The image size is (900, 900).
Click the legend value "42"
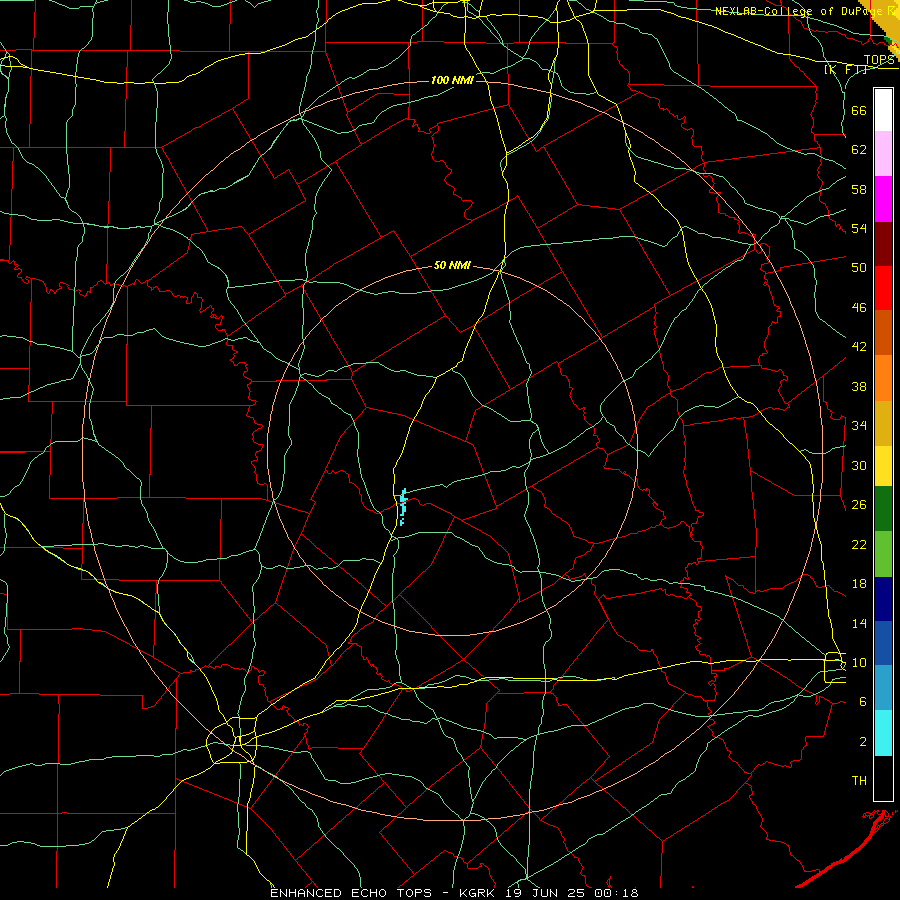859,347
